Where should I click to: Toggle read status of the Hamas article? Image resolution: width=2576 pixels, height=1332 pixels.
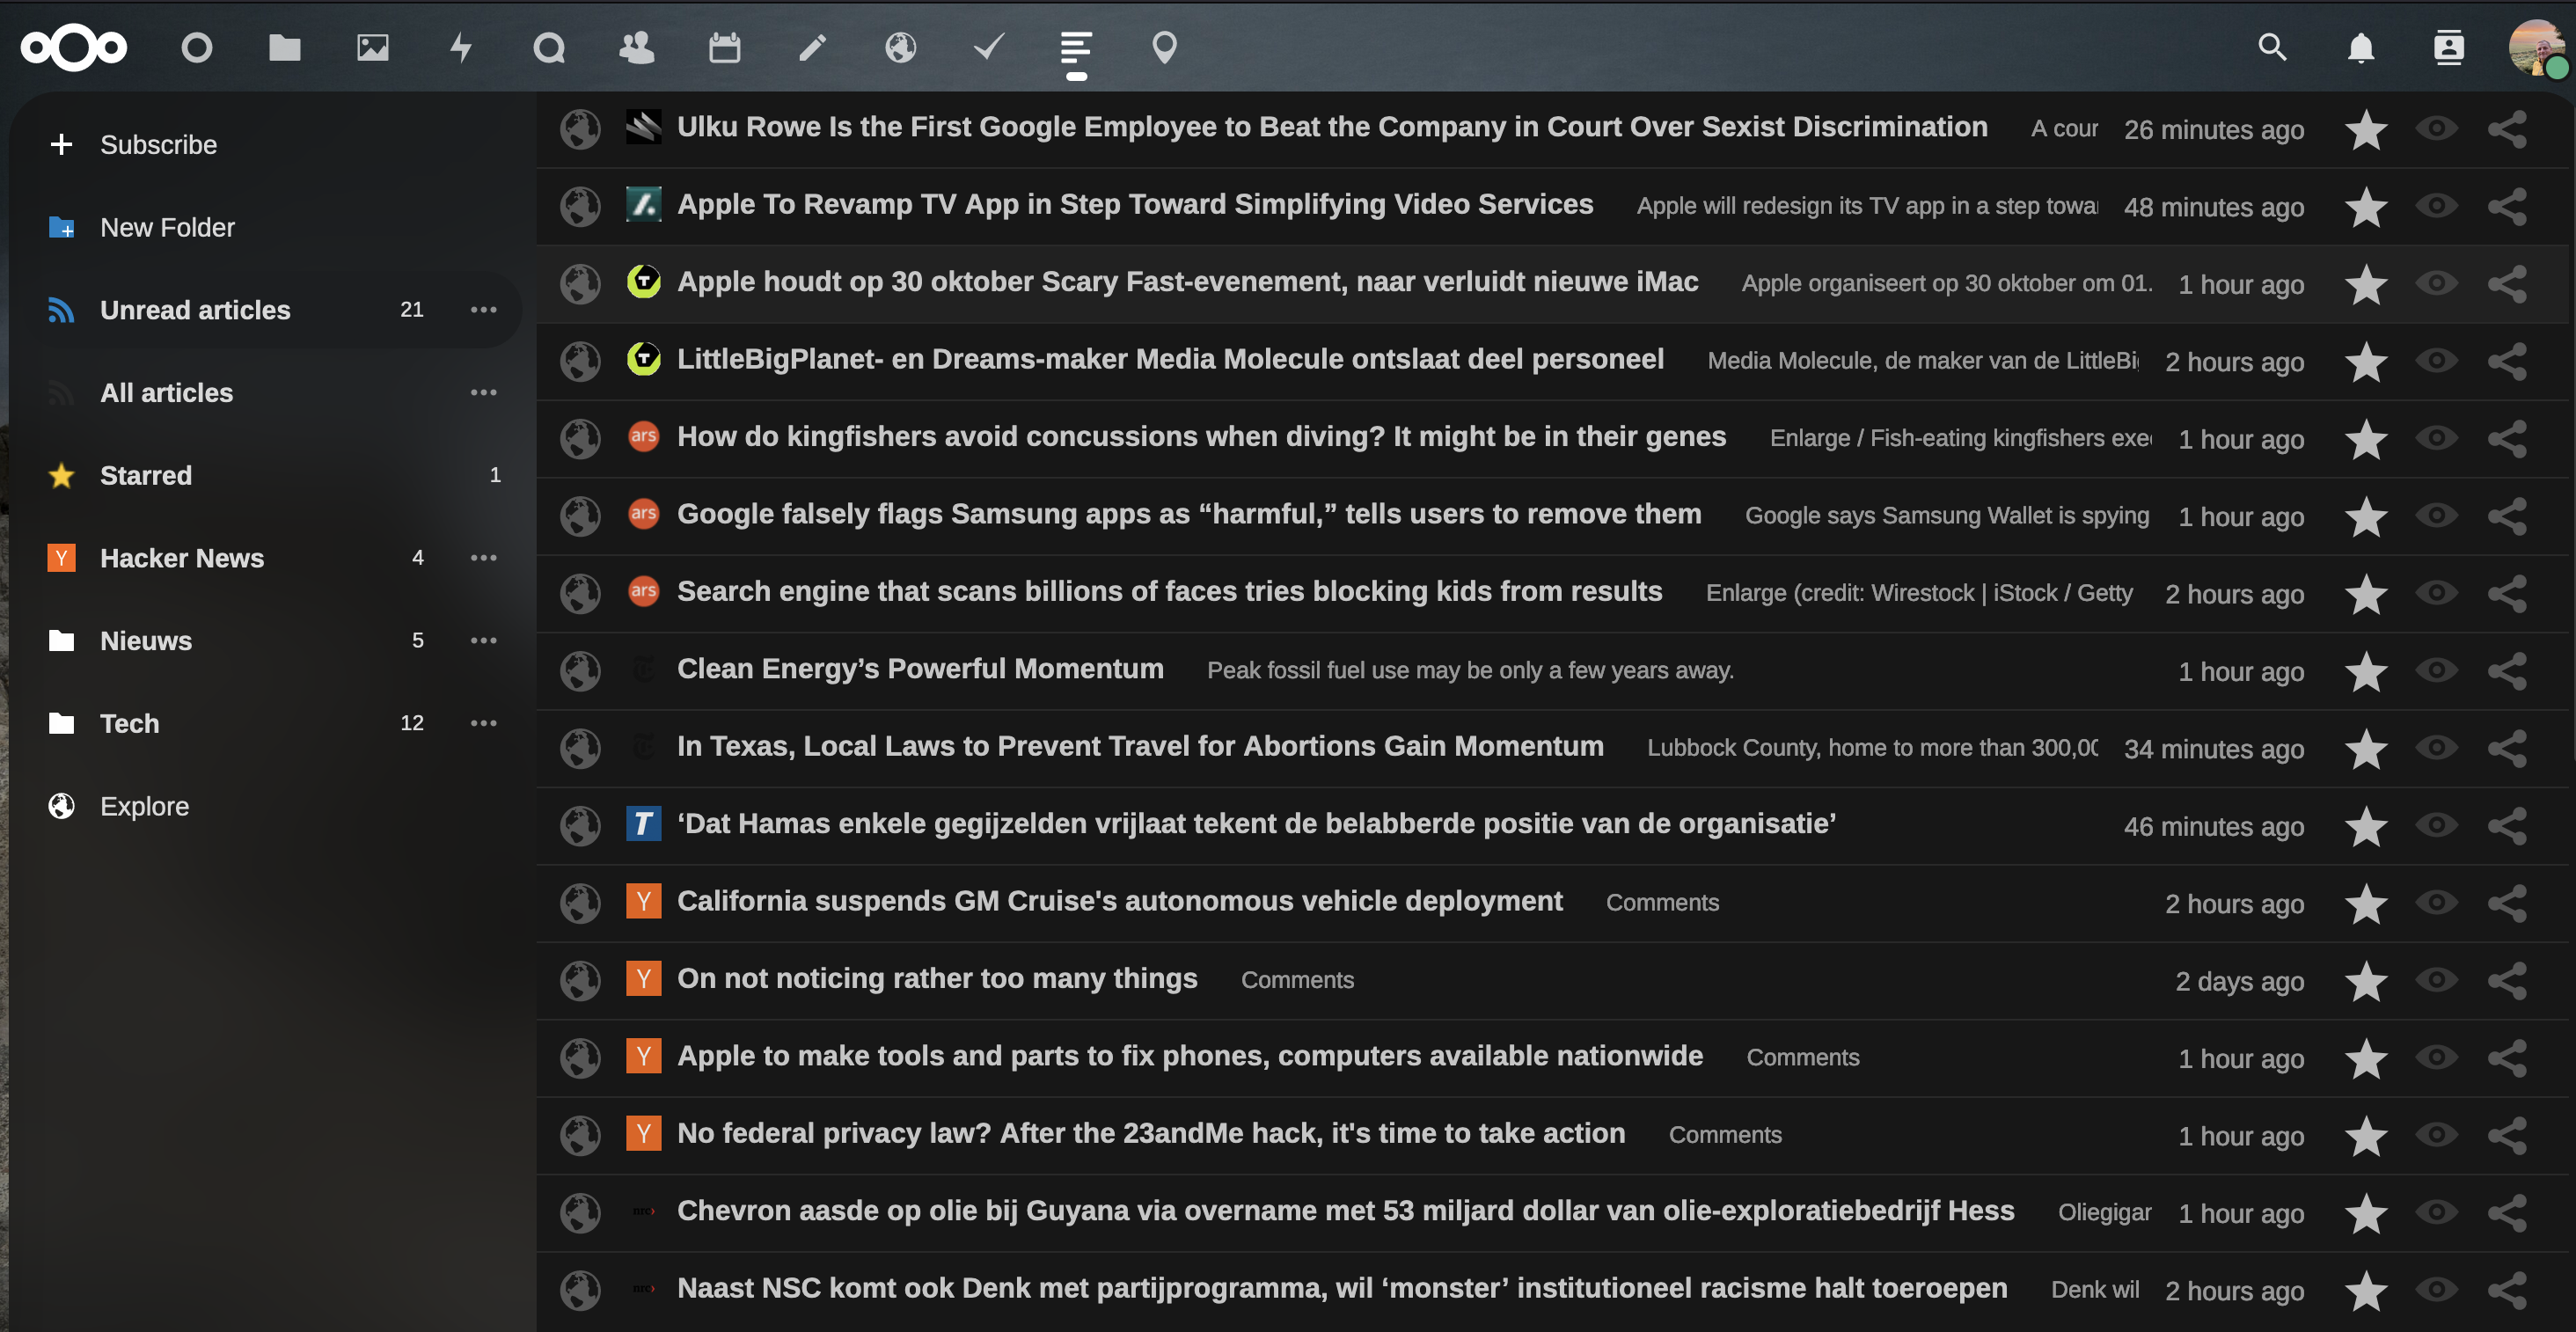point(2437,826)
